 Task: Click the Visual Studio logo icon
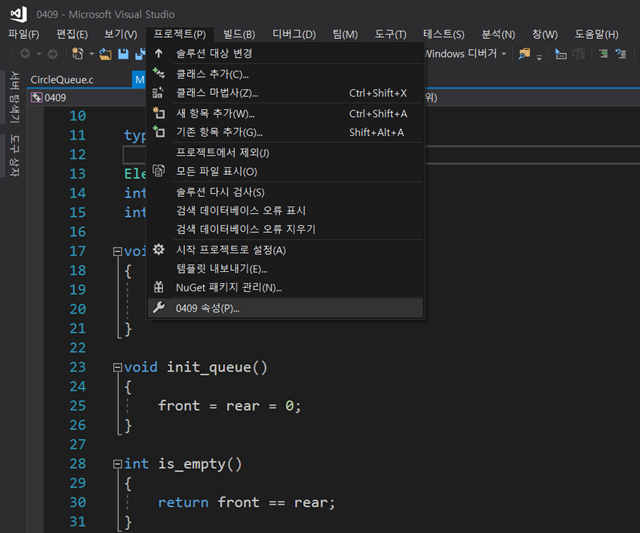[x=19, y=14]
